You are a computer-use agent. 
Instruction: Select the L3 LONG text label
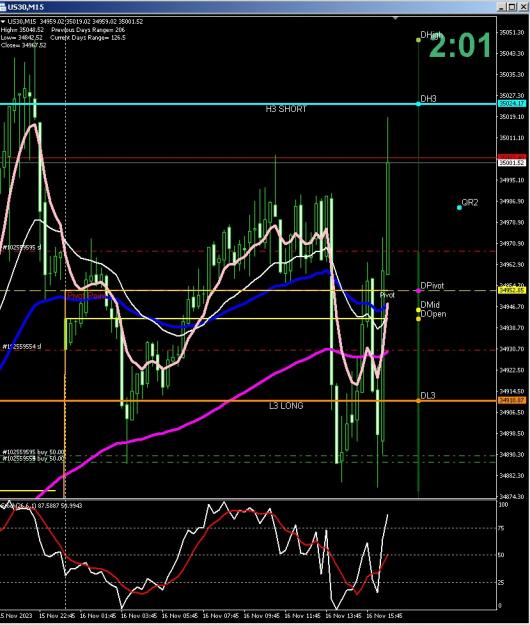click(x=286, y=406)
